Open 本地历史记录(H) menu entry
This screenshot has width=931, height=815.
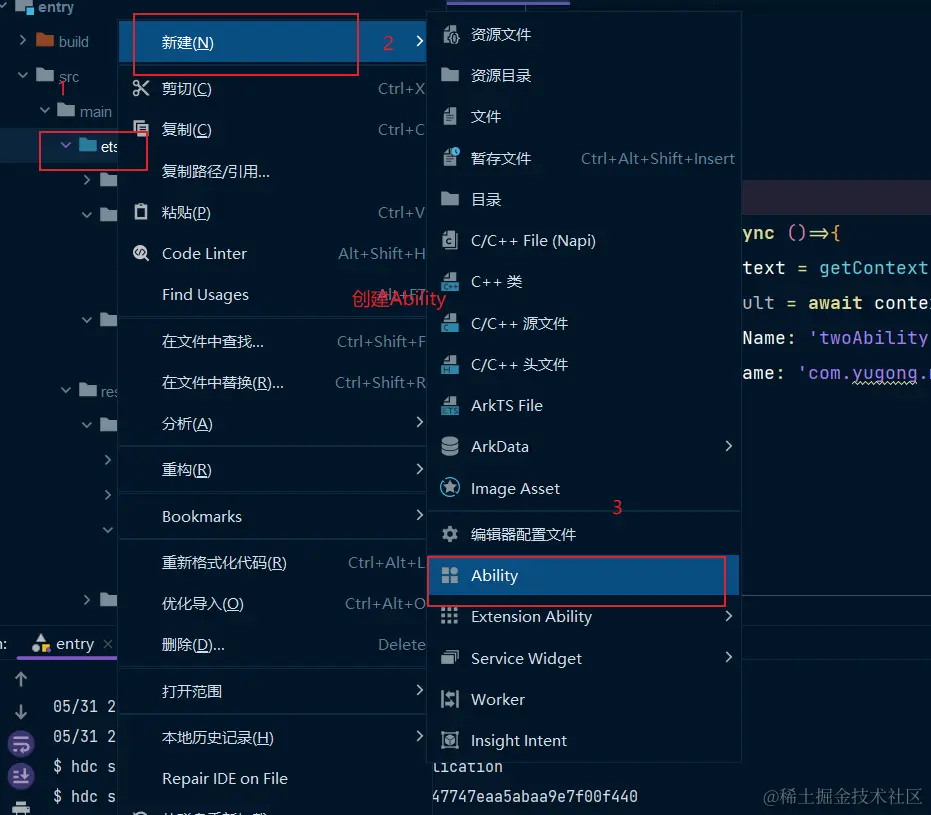click(x=273, y=737)
